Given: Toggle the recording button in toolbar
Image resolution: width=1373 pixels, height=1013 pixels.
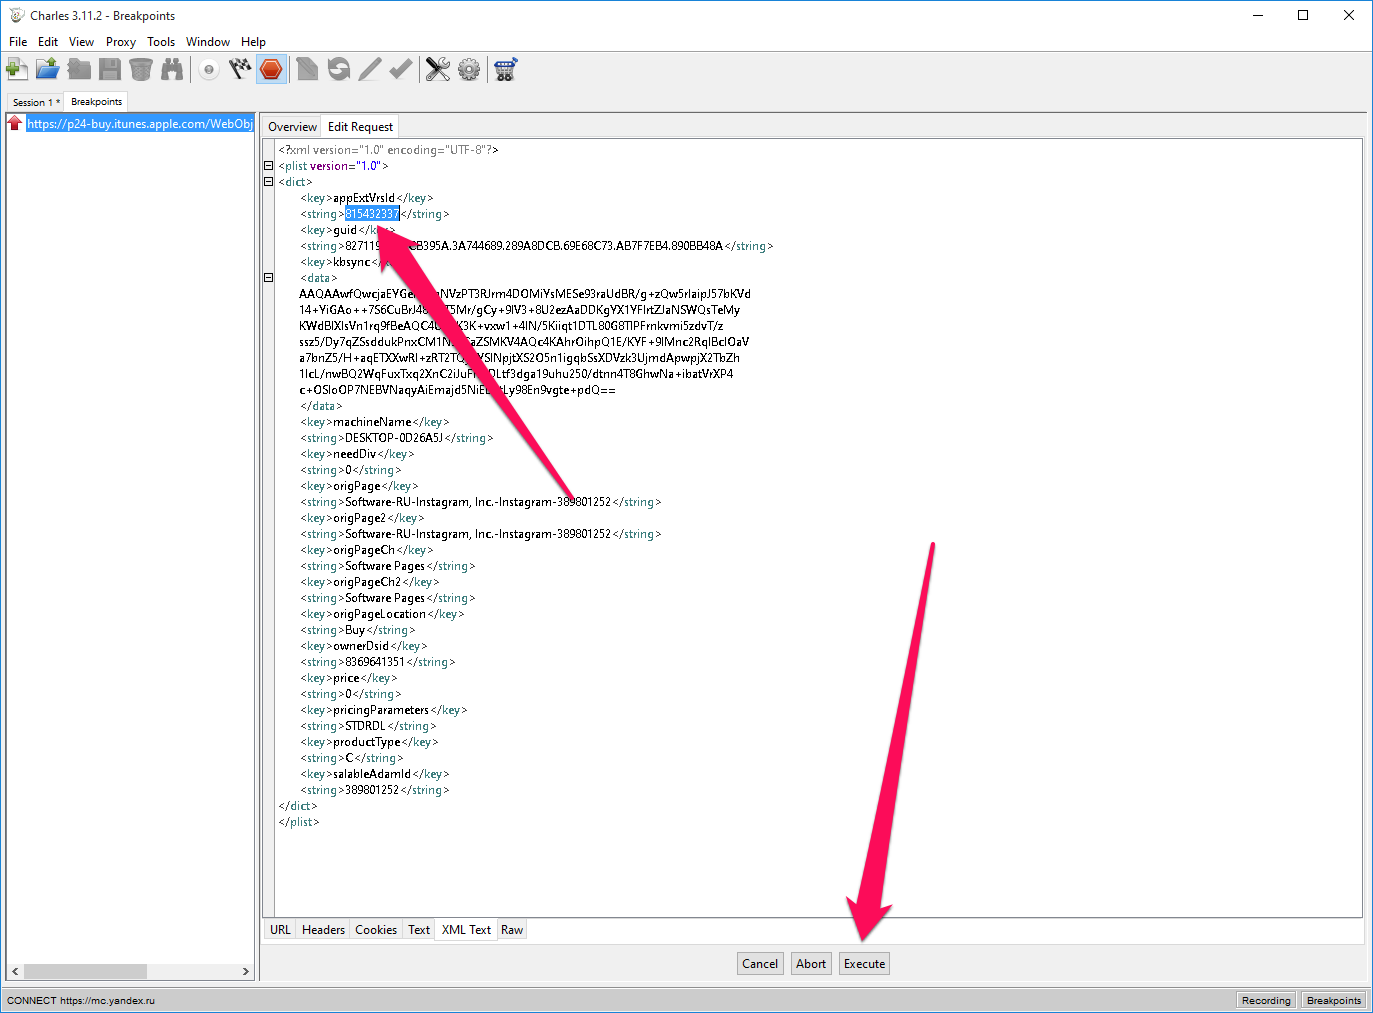Looking at the screenshot, I should (209, 69).
